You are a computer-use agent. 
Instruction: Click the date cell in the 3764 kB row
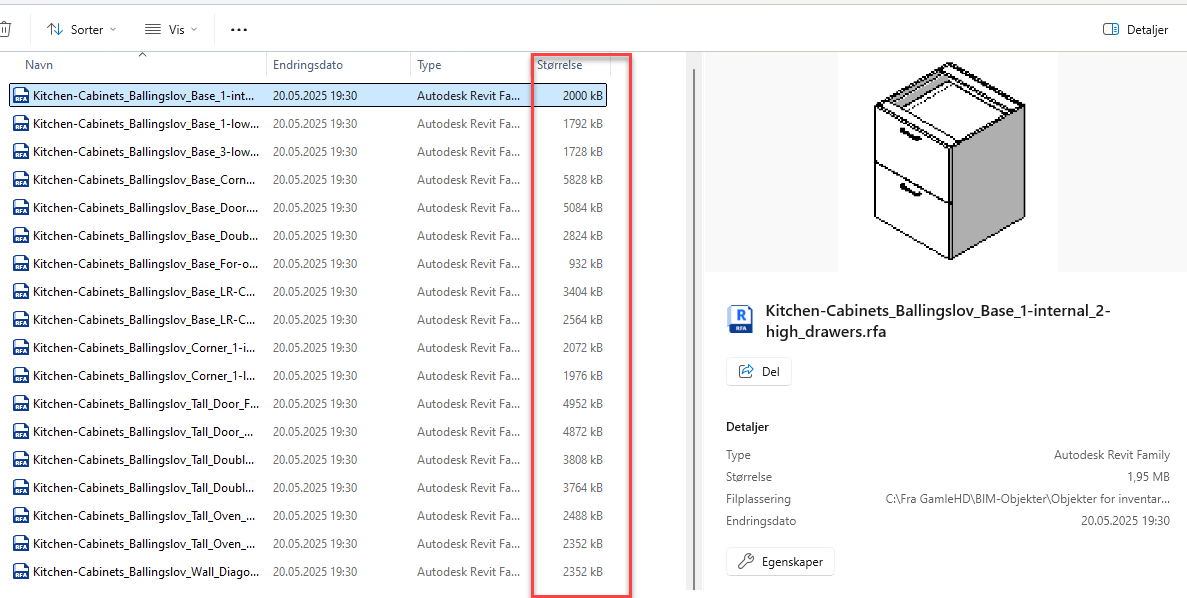click(x=315, y=487)
